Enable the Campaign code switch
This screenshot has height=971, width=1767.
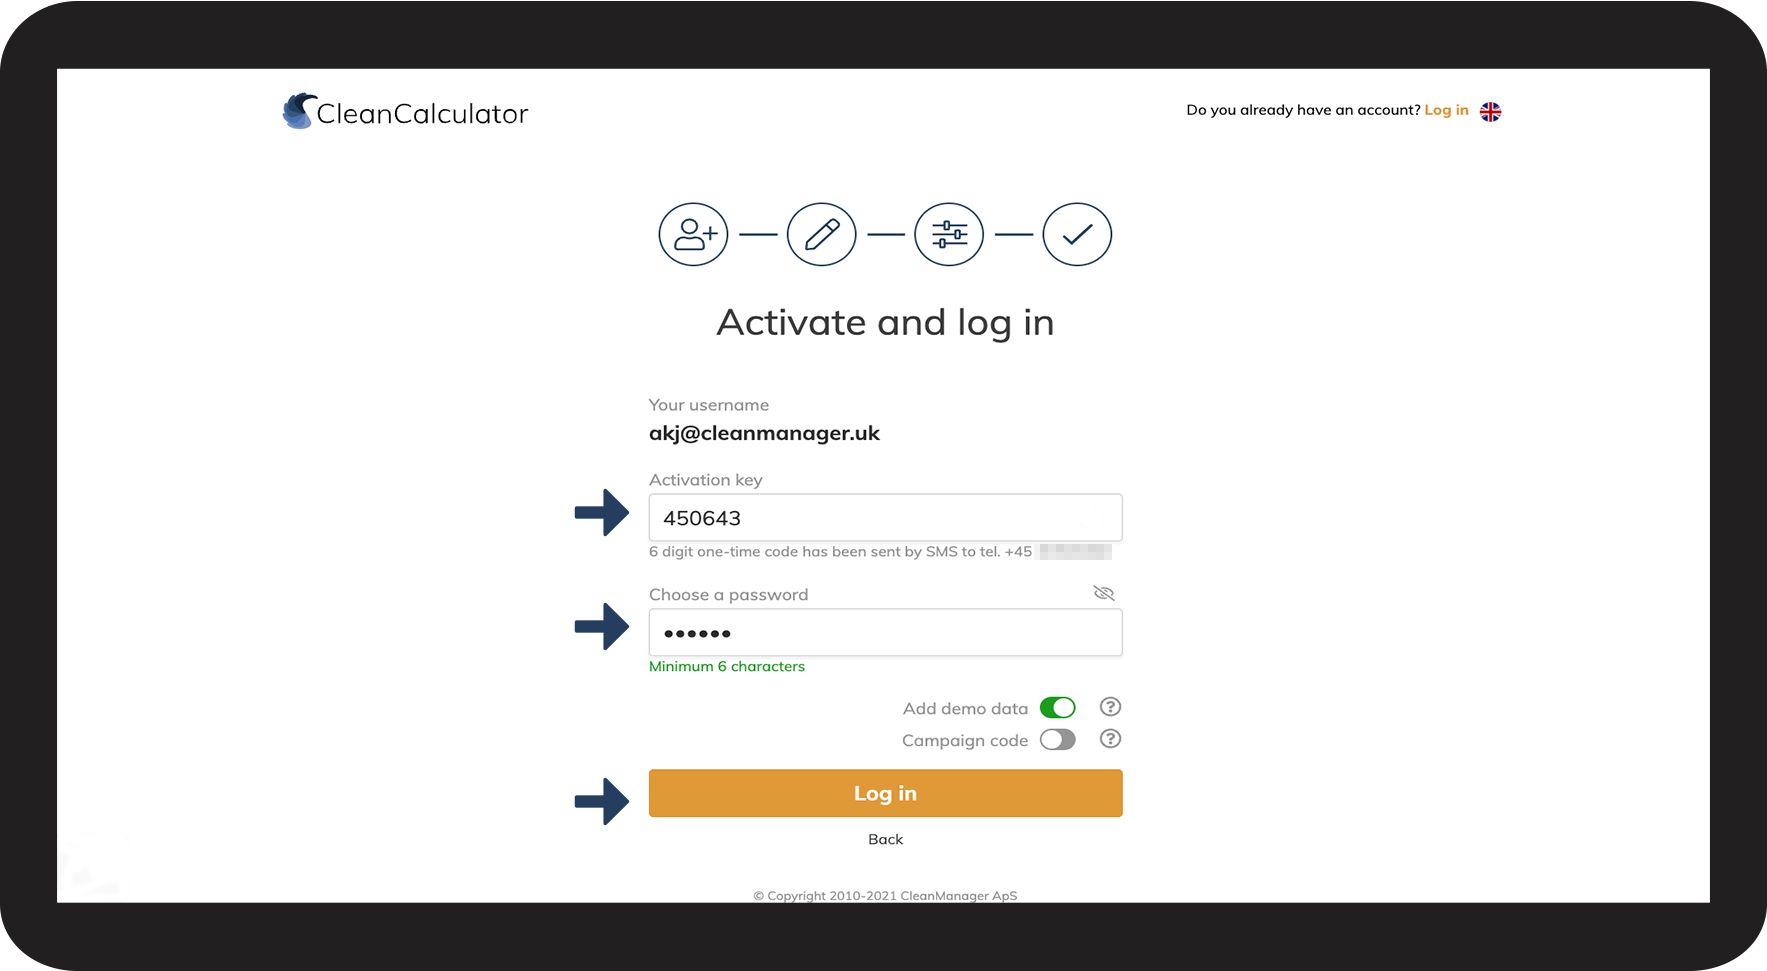coord(1058,740)
